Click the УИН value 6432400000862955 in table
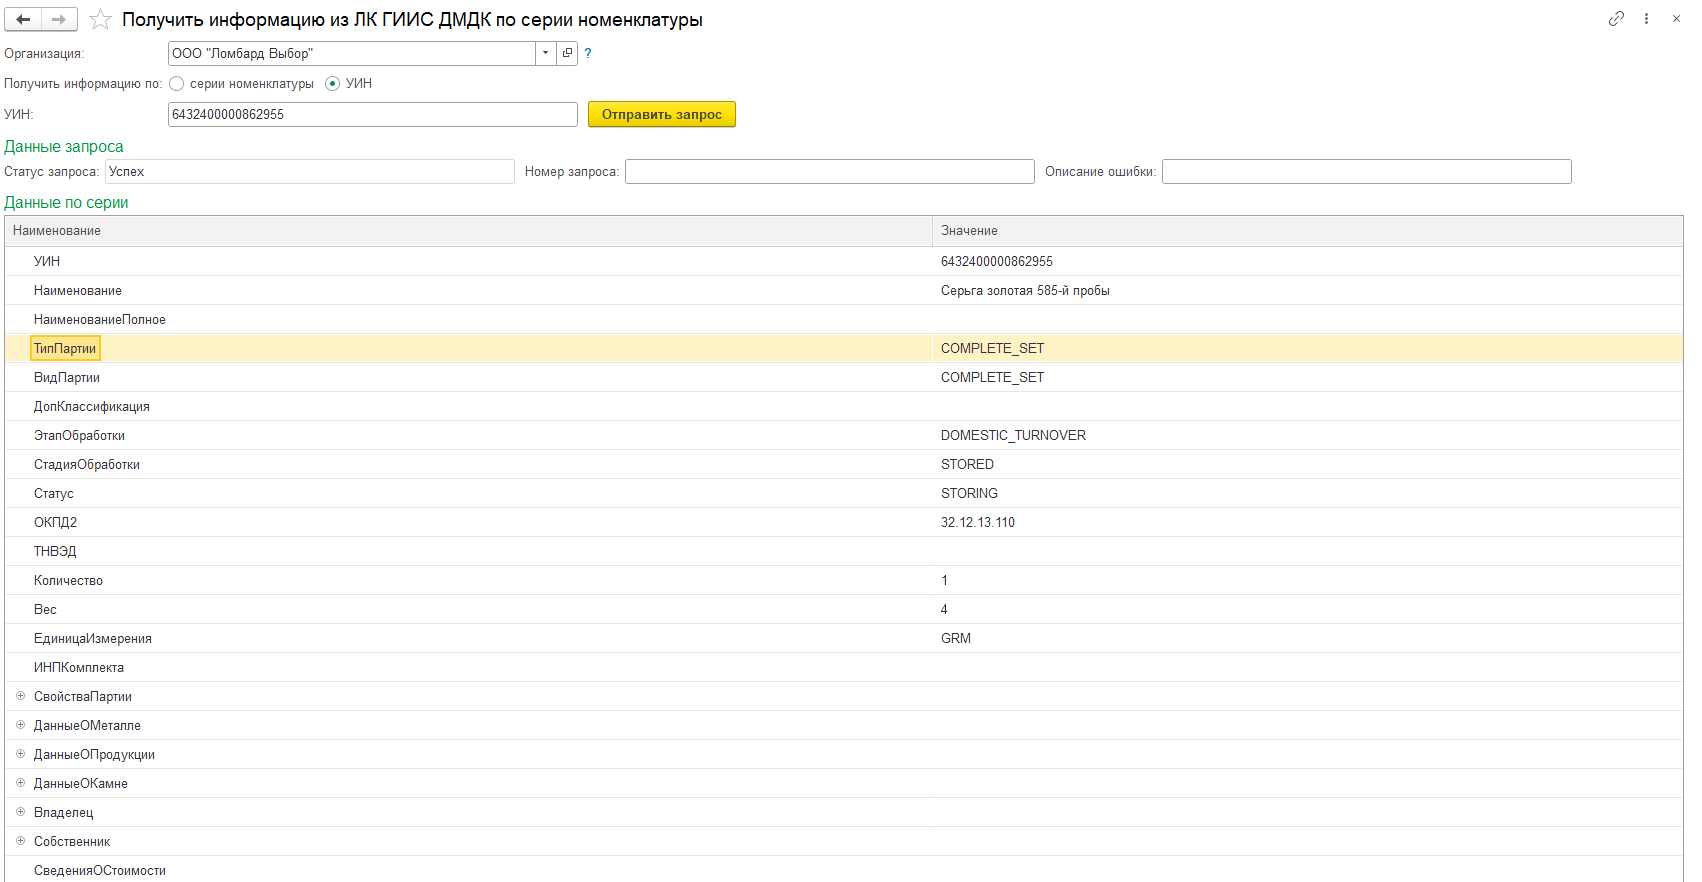The height and width of the screenshot is (882, 1702). click(997, 261)
